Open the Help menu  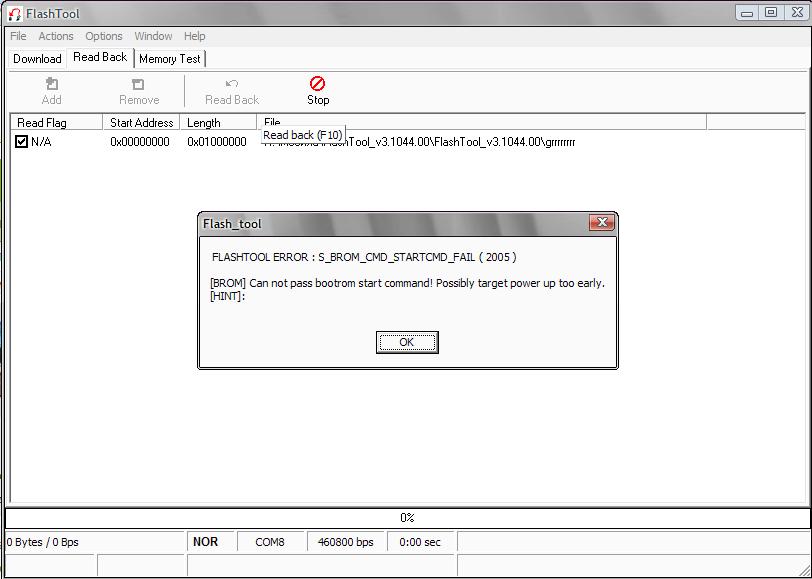pyautogui.click(x=195, y=36)
